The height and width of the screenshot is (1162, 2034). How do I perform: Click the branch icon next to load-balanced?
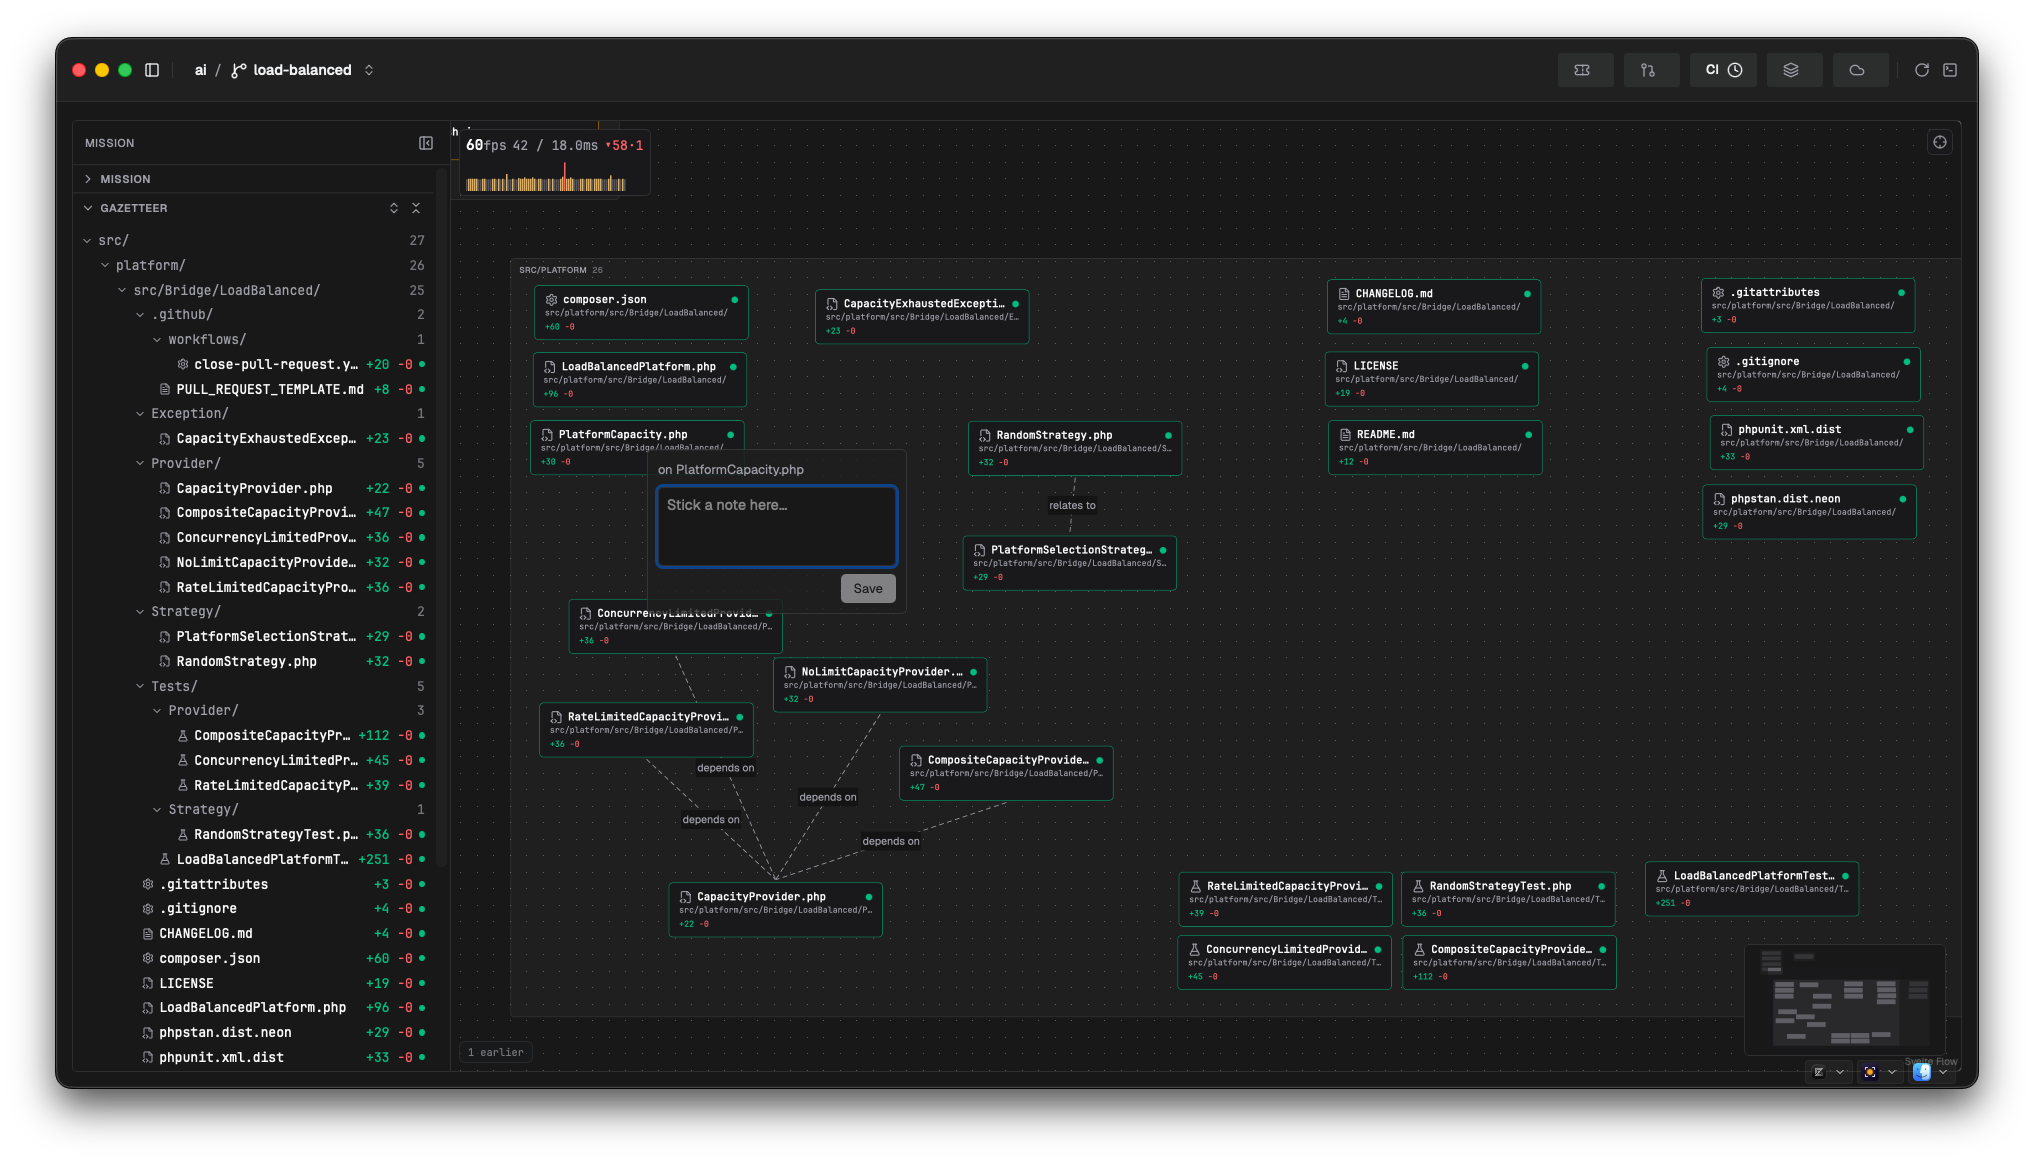pyautogui.click(x=239, y=70)
